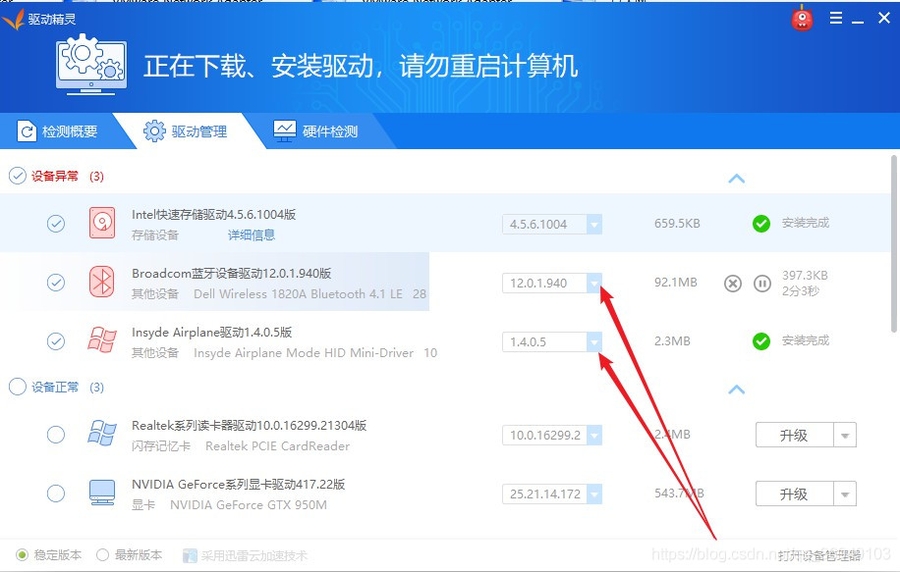The width and height of the screenshot is (900, 572).
Task: Switch to the 检测概要 tab
Action: (57, 131)
